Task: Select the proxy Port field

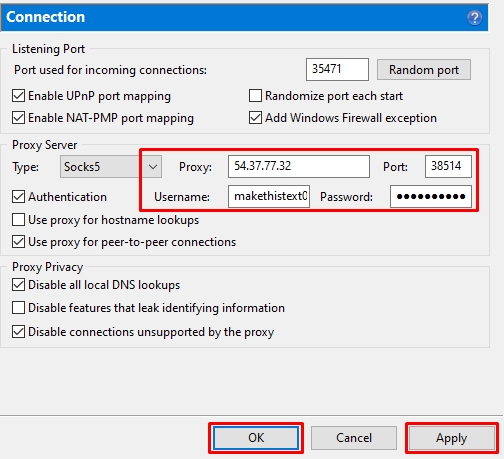Action: click(448, 166)
